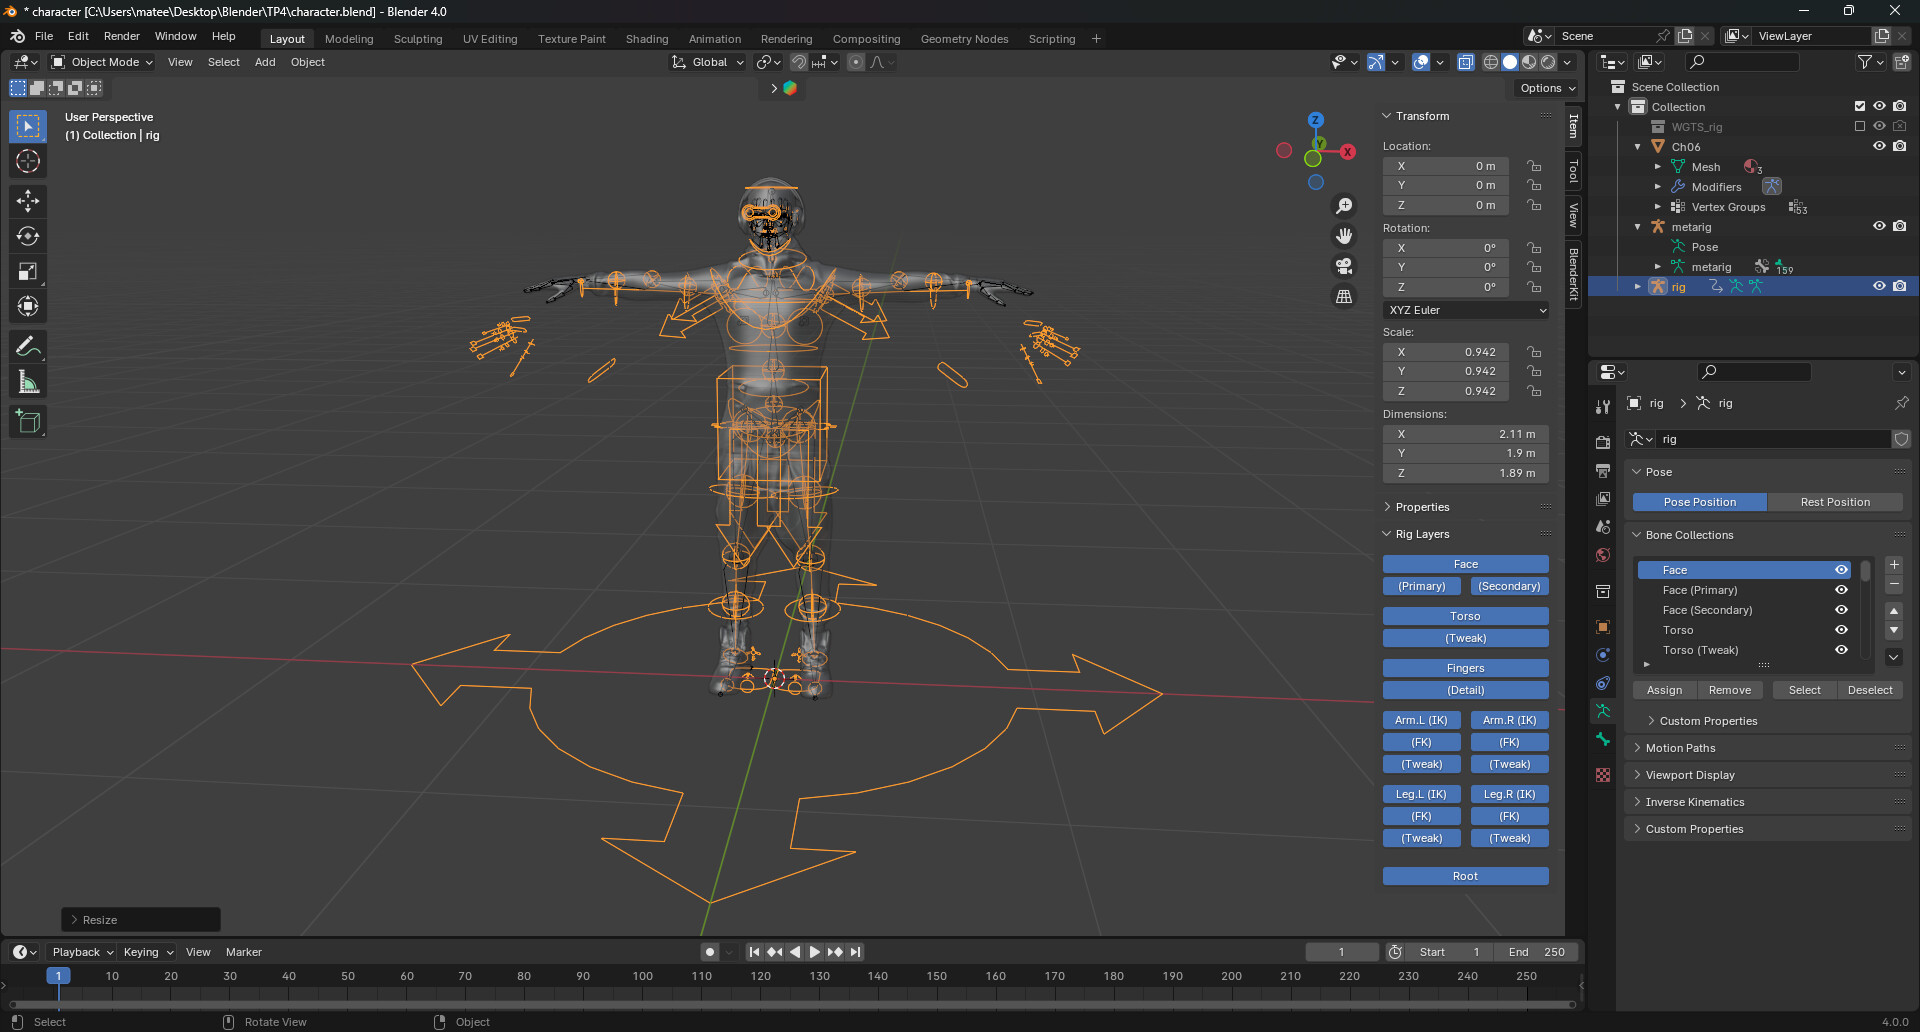Screen dimensions: 1920x1032
Task: Jump to timeline start frame
Action: click(x=754, y=952)
